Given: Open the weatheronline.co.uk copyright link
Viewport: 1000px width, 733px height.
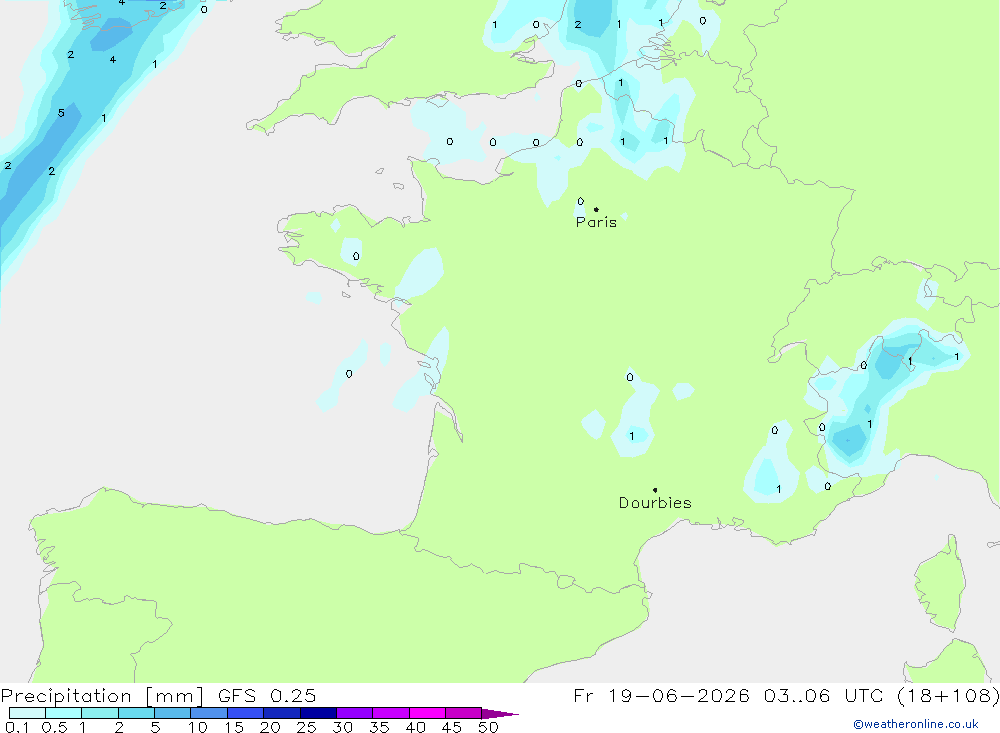Looking at the screenshot, I should [x=916, y=724].
